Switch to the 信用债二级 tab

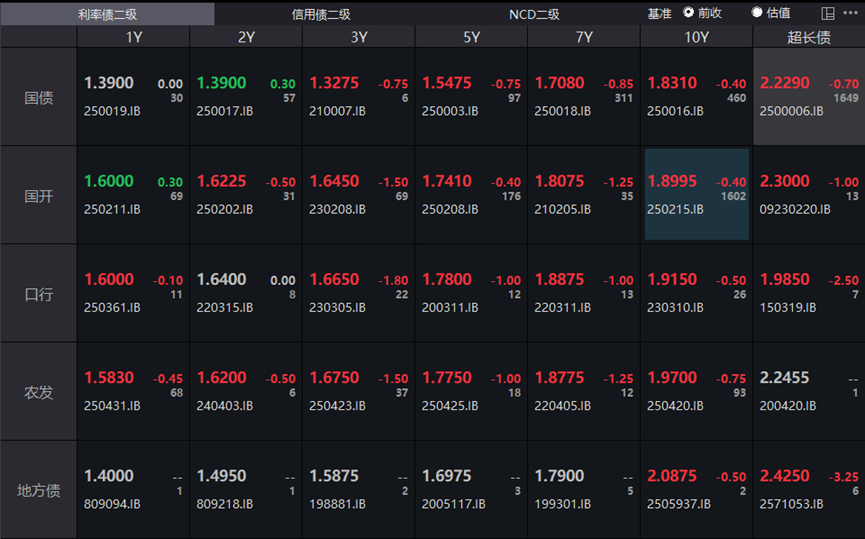pyautogui.click(x=321, y=14)
